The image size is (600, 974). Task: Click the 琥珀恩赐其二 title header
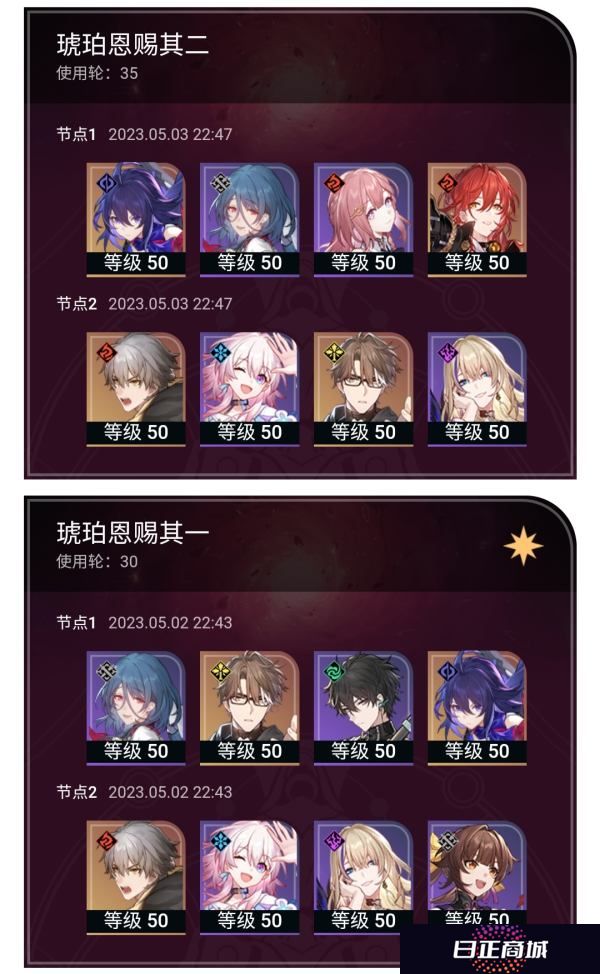(x=132, y=45)
